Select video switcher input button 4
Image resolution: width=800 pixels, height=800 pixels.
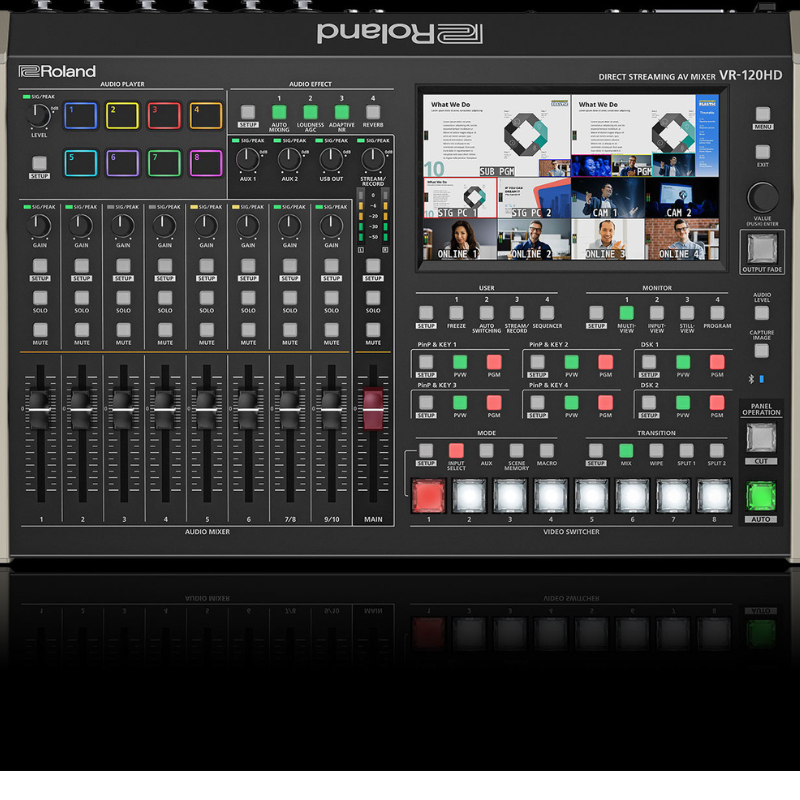point(549,494)
